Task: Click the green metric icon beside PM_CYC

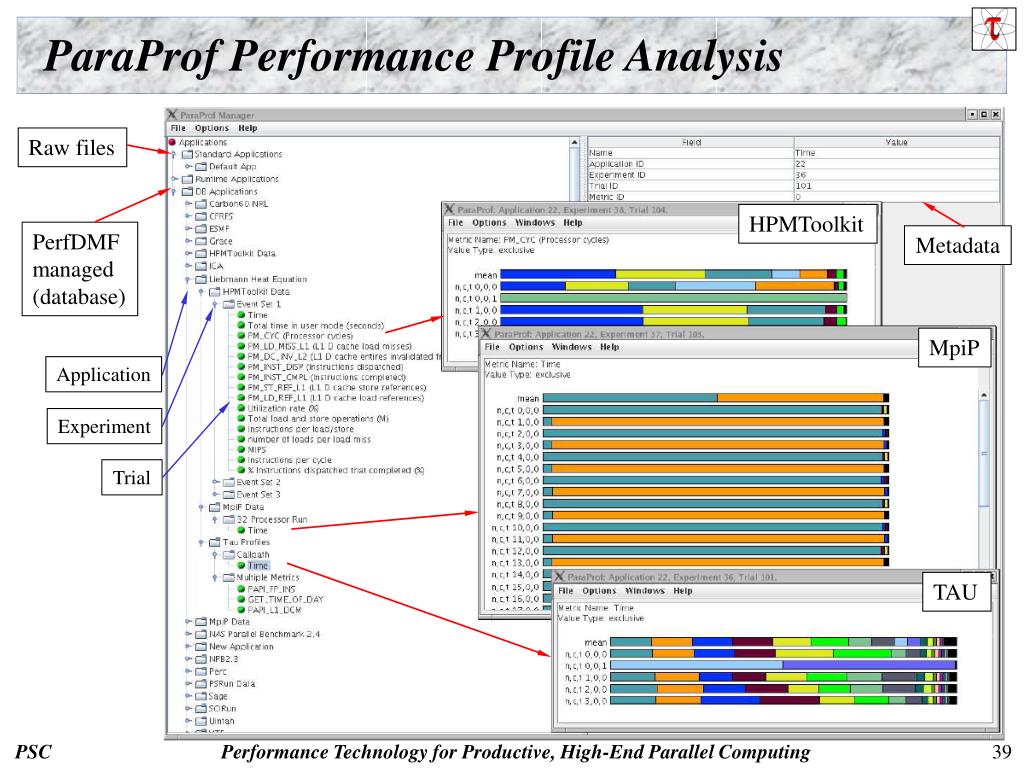Action: (241, 336)
